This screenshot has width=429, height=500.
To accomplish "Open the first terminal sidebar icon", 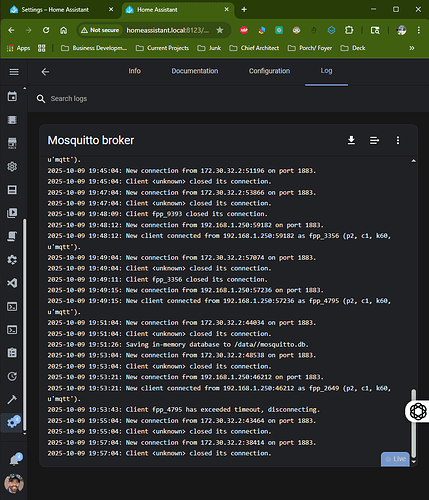I will tap(12, 306).
